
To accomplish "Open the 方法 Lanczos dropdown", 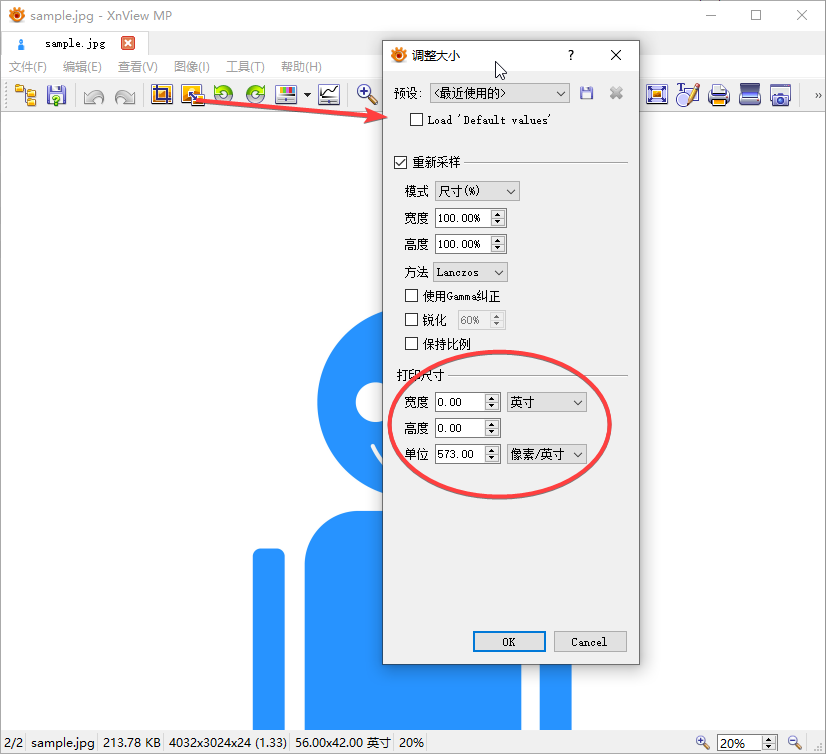I will coord(470,272).
